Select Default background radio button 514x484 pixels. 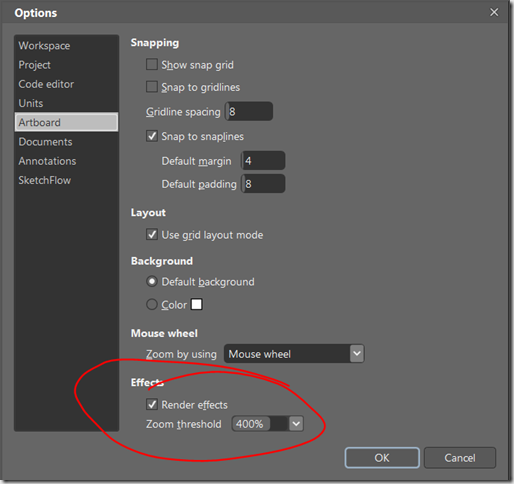152,282
